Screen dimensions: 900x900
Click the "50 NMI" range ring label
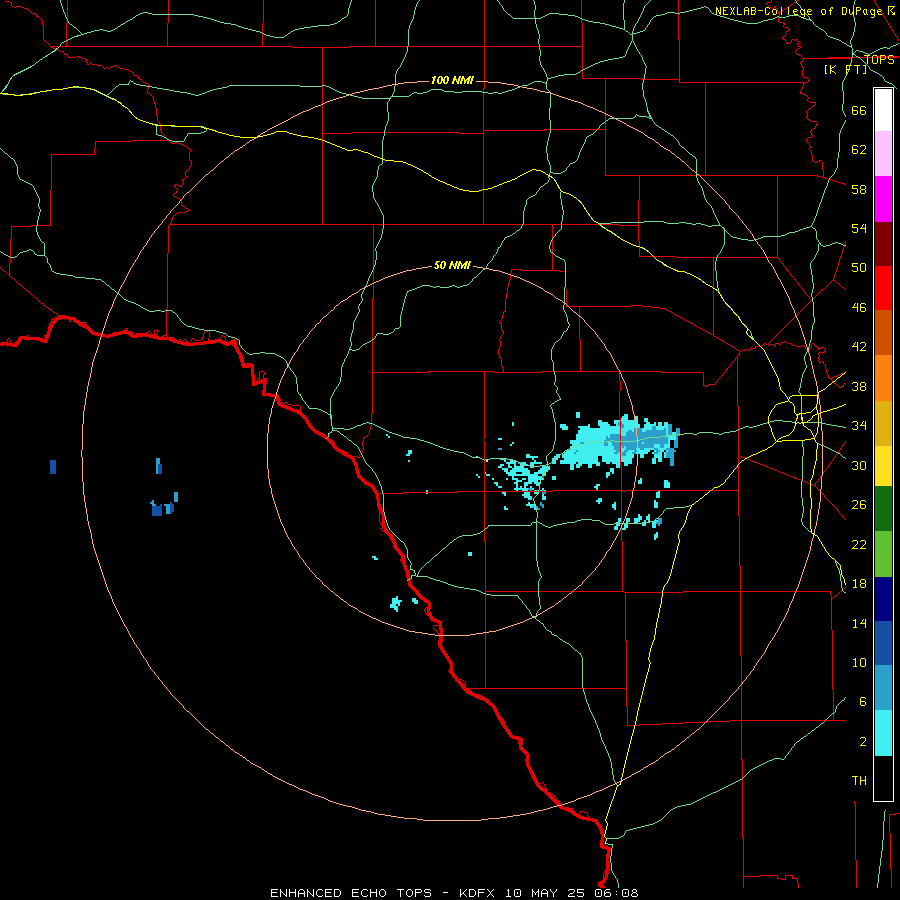452,265
